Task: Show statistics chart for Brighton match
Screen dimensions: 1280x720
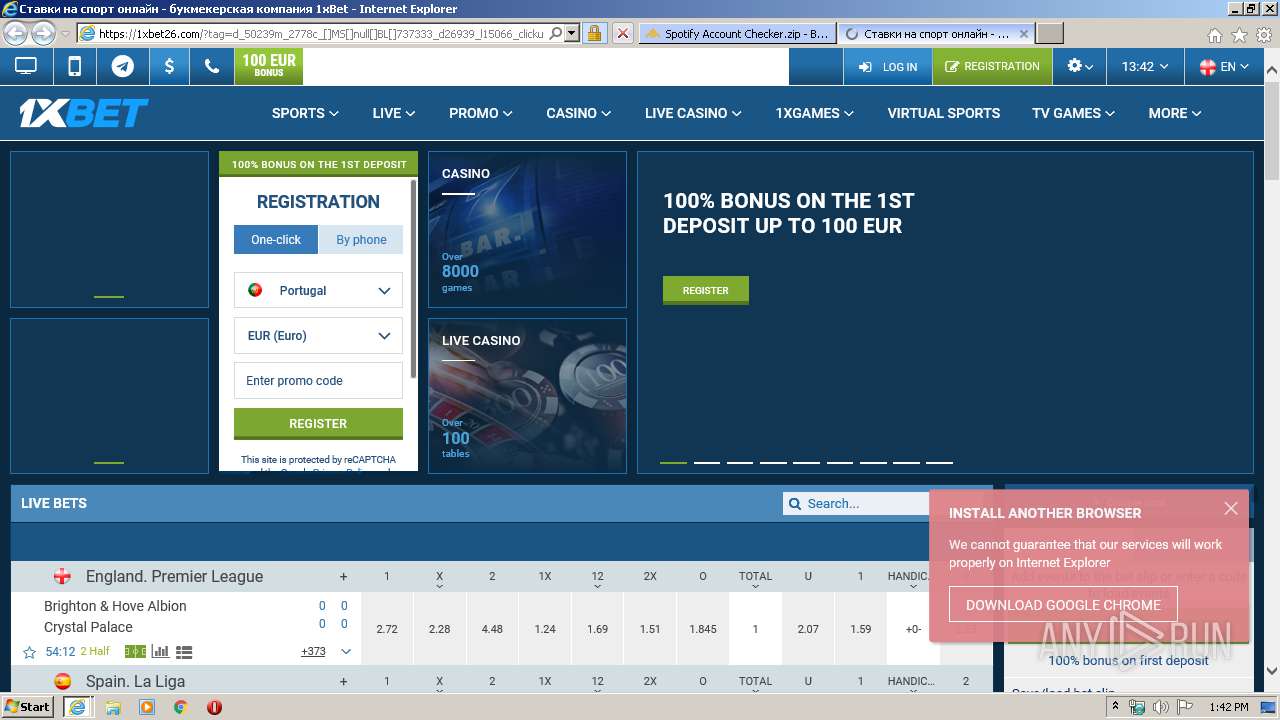Action: click(x=160, y=652)
